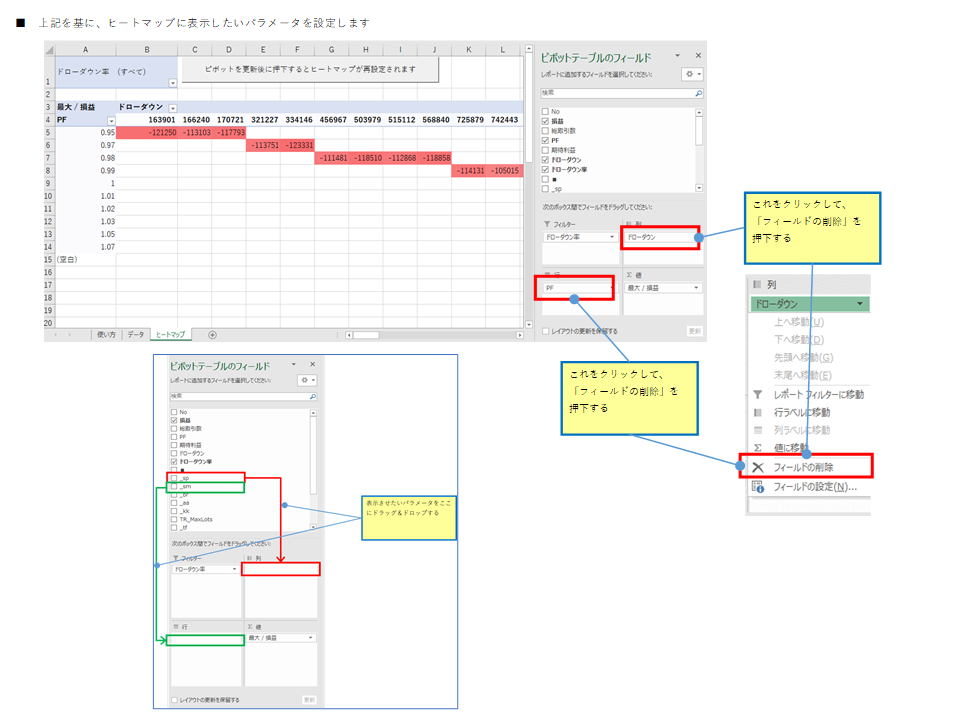The width and height of the screenshot is (960, 720).
Task: Open PF row label filter dropdown
Action: (x=111, y=121)
